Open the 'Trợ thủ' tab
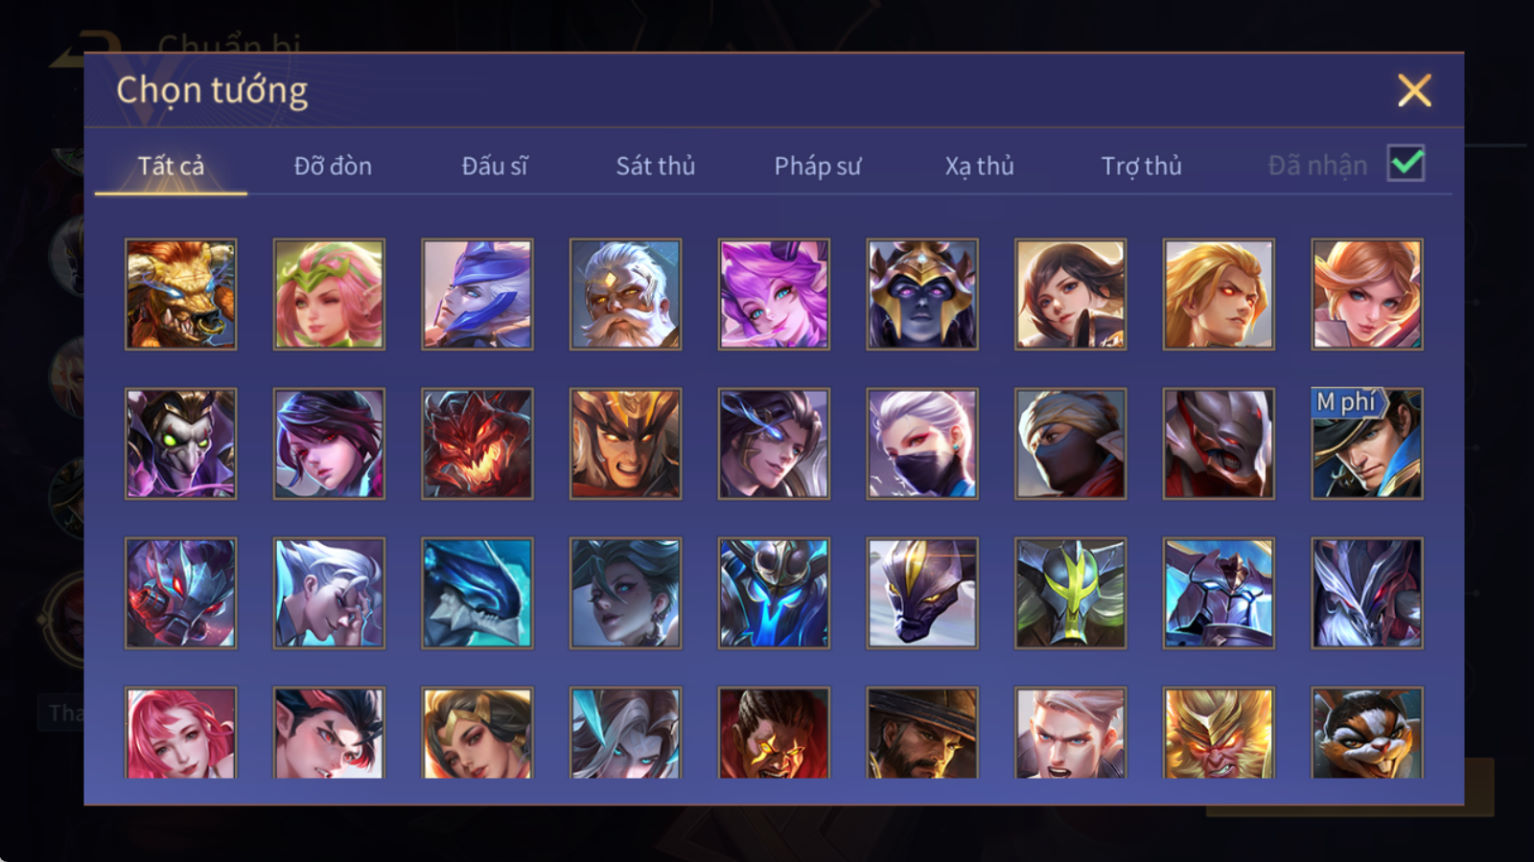 (x=1141, y=166)
